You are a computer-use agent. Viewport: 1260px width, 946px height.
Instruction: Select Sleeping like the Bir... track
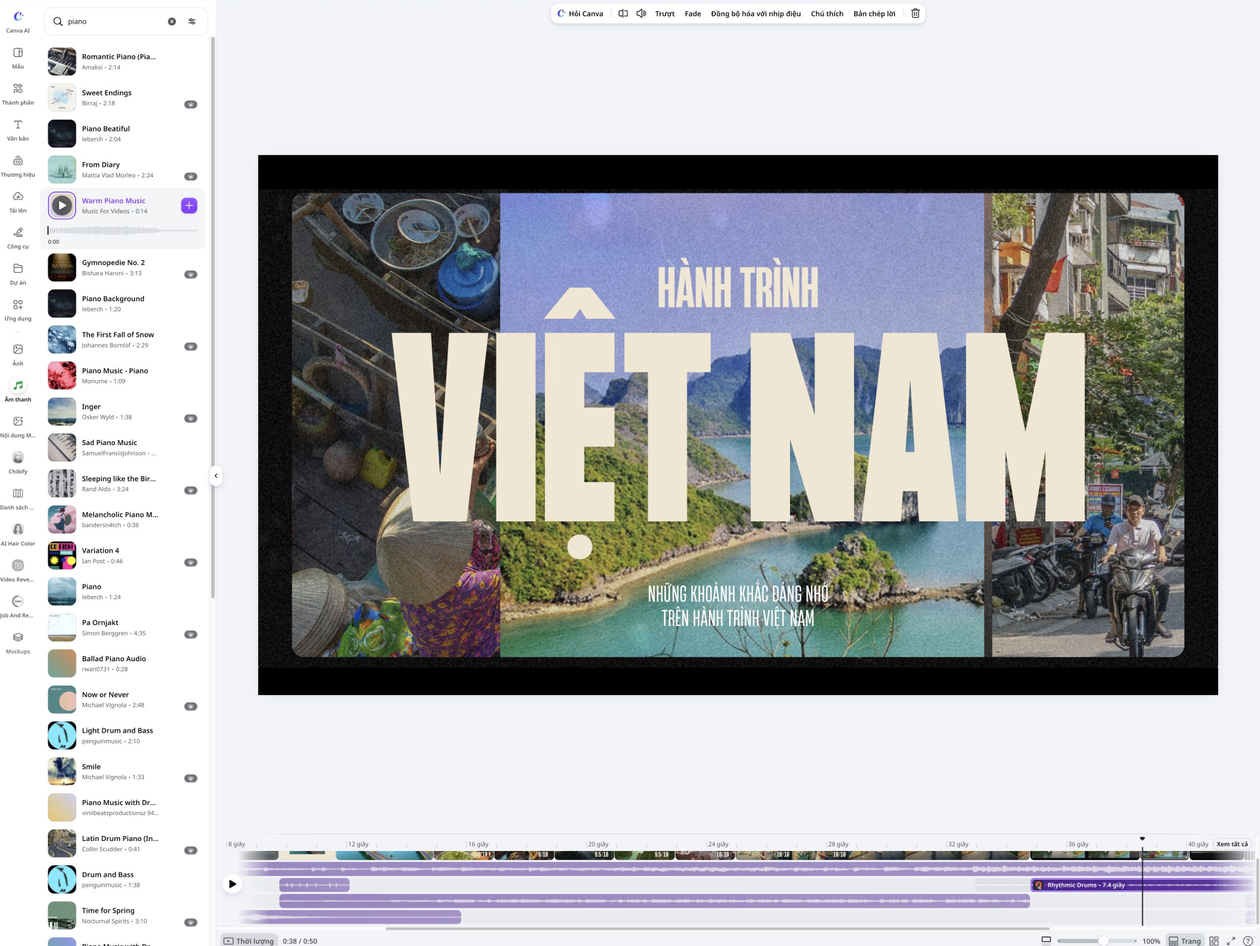click(122, 483)
